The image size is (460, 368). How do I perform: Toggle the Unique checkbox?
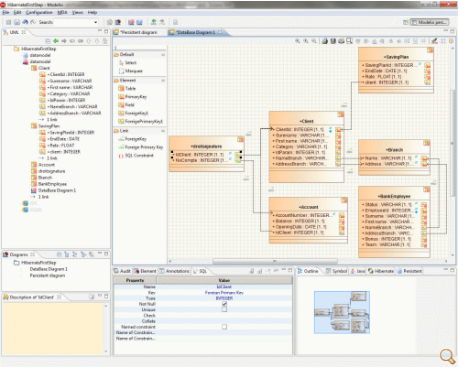pos(224,310)
